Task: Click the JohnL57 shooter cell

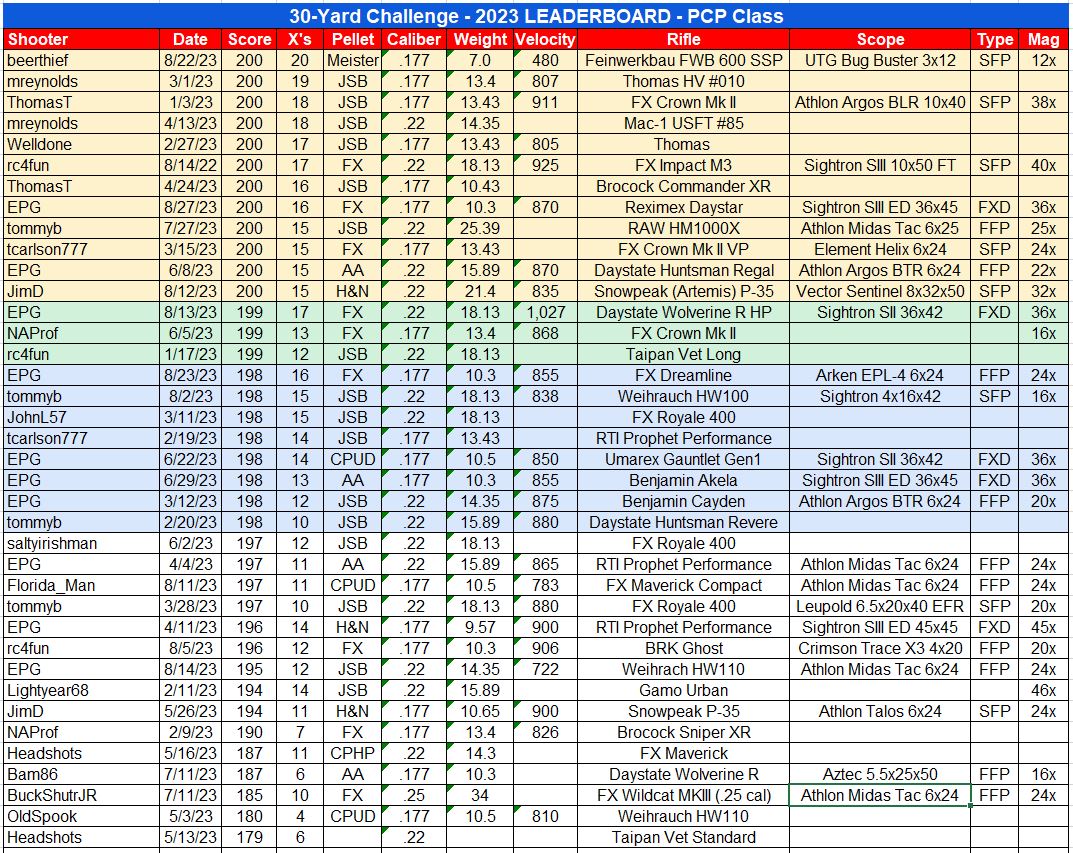Action: coord(81,417)
